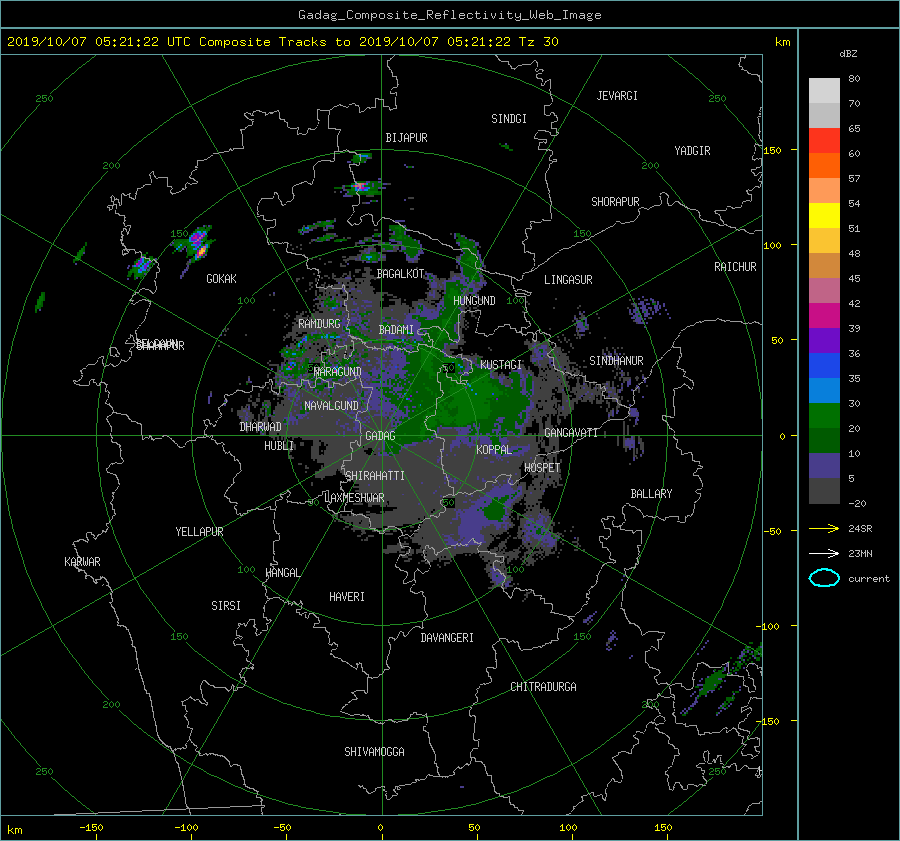Viewport: 900px width, 841px height.
Task: Click the KOPPAL label
Action: (494, 449)
